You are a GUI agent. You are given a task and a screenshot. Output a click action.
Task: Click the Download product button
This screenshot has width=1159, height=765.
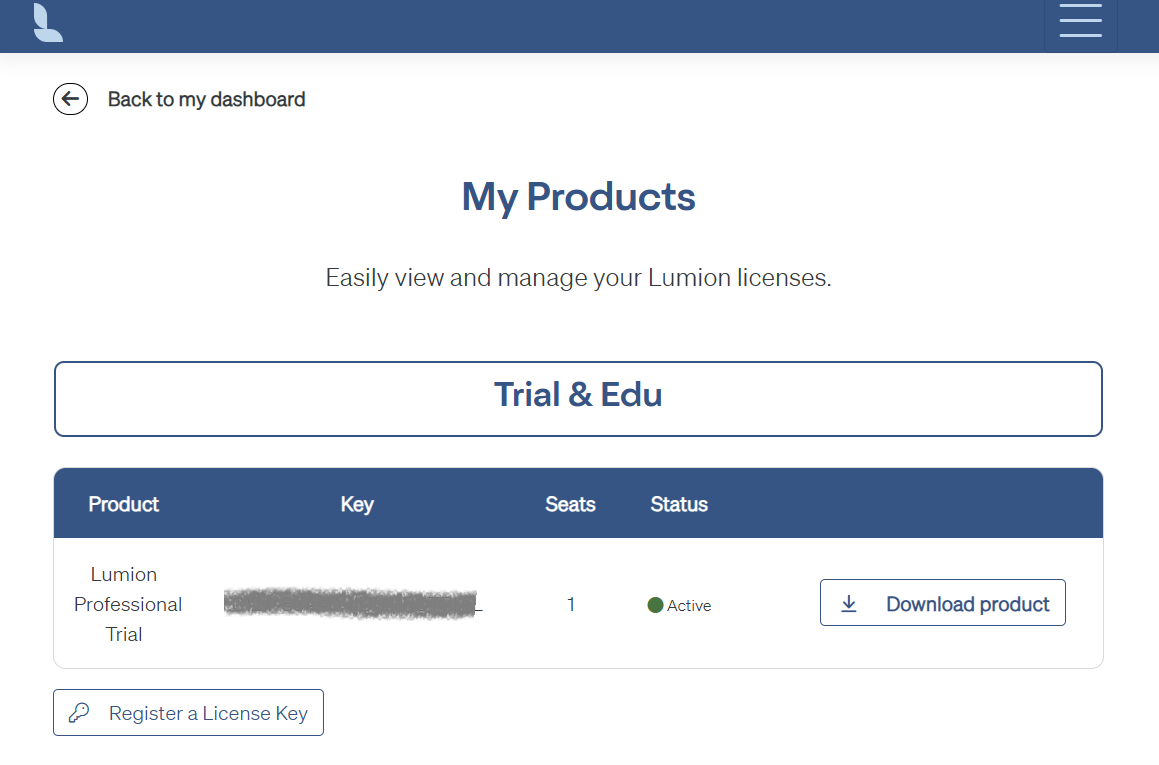(x=942, y=602)
